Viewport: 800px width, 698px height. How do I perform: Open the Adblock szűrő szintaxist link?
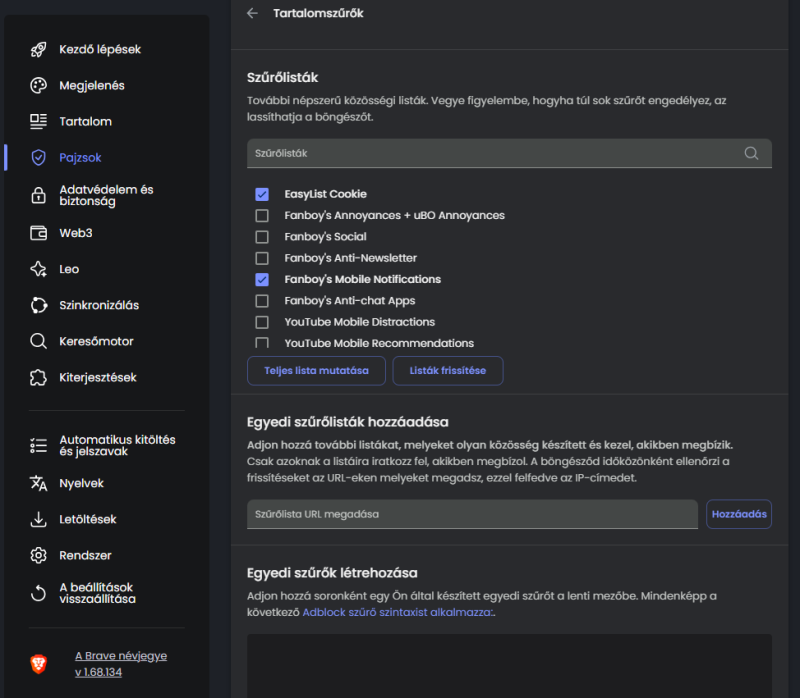click(397, 612)
